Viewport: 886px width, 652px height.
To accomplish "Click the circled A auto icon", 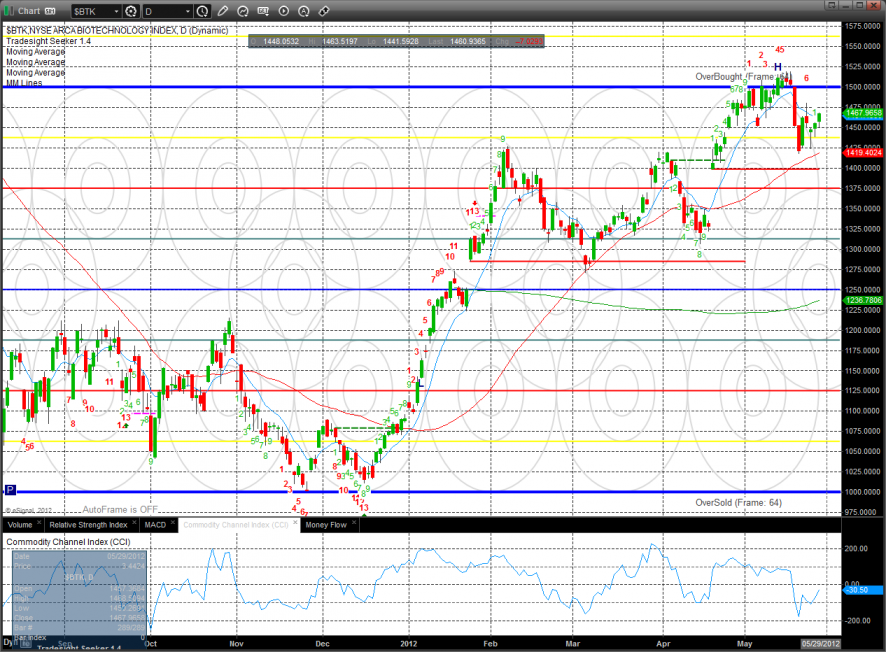I will pos(304,11).
